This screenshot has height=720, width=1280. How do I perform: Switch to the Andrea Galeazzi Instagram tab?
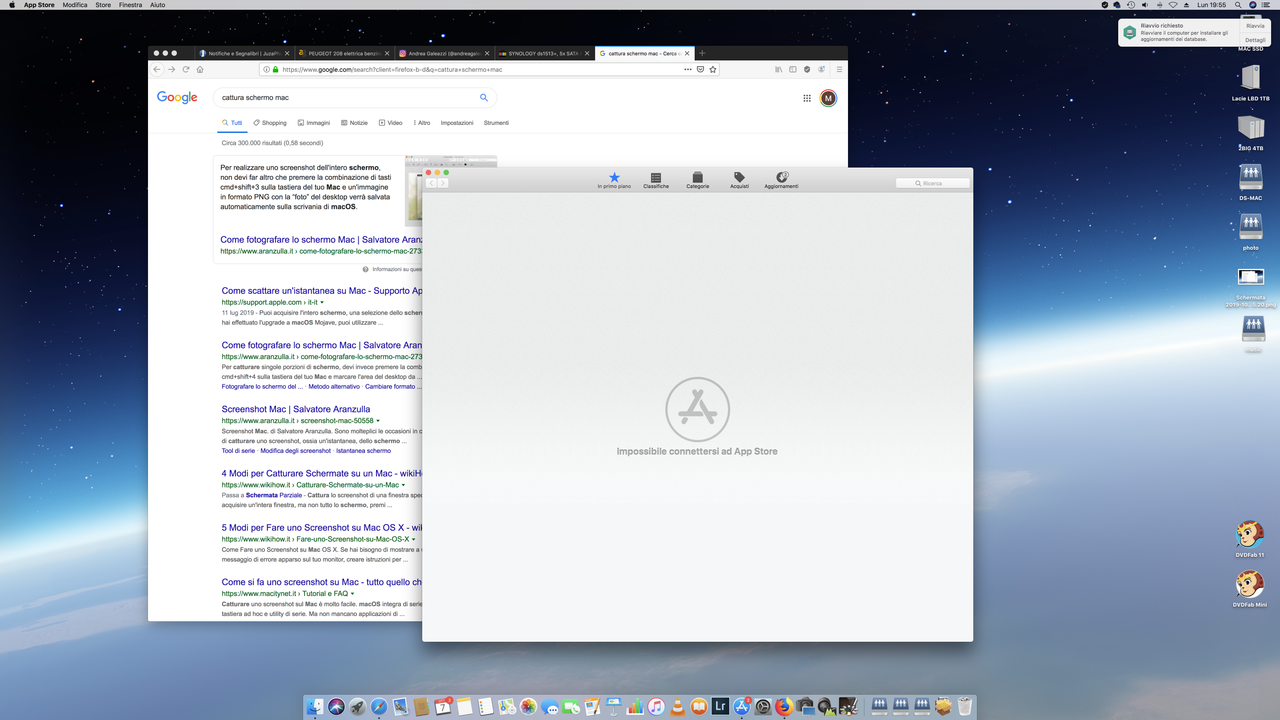coord(444,53)
